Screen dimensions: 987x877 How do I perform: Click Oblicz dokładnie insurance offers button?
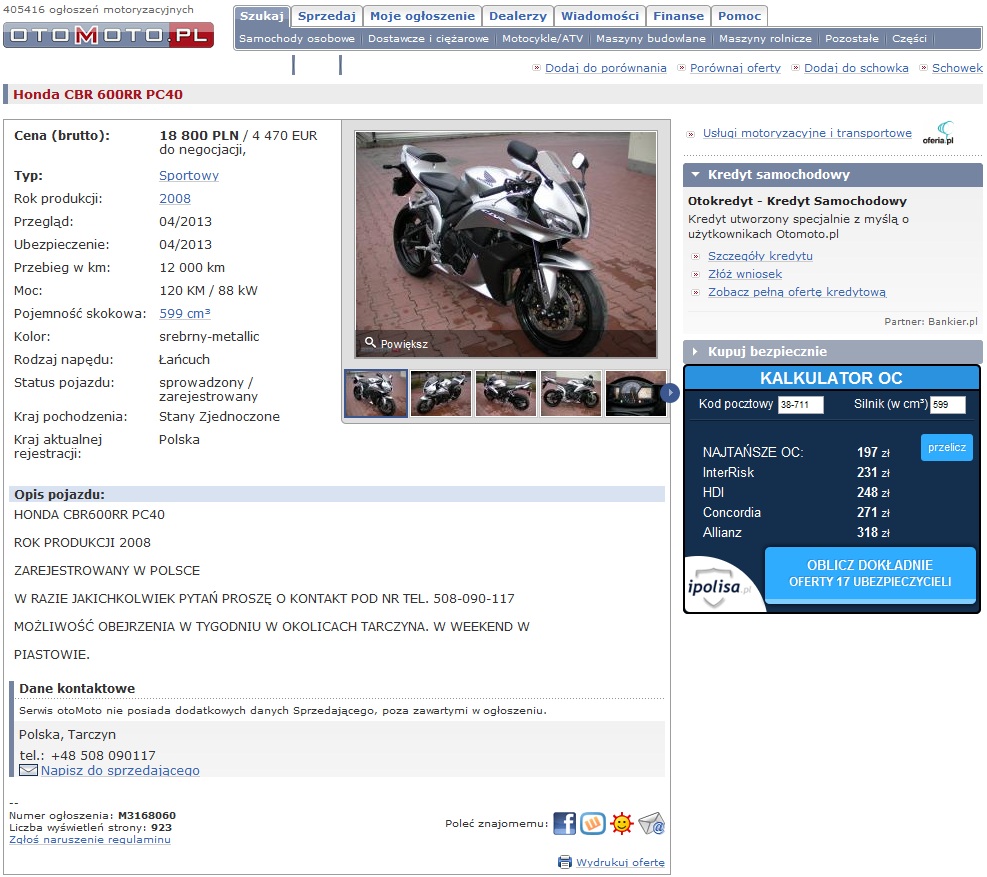tap(869, 573)
